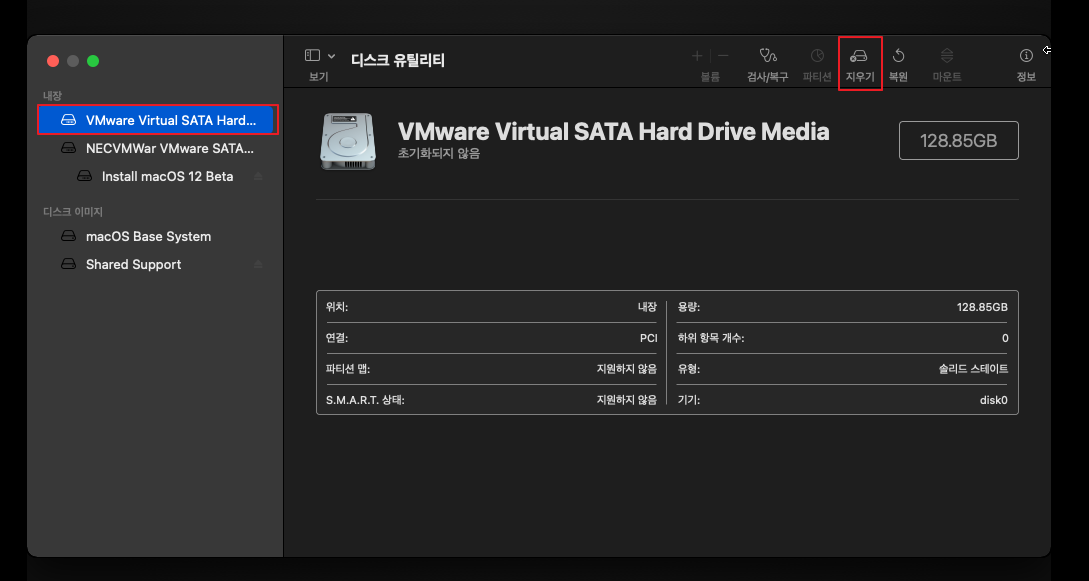Click the 초기화되지 않음 status text

tap(439, 153)
